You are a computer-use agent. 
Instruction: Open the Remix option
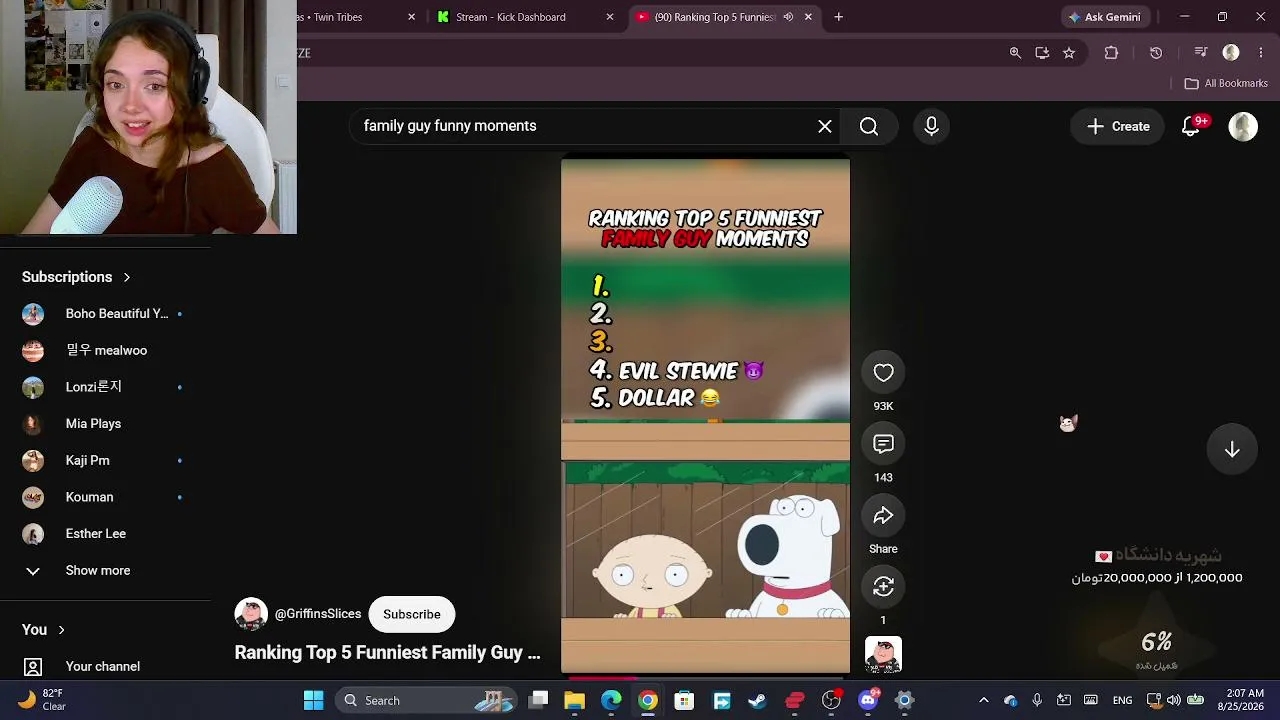pos(883,587)
